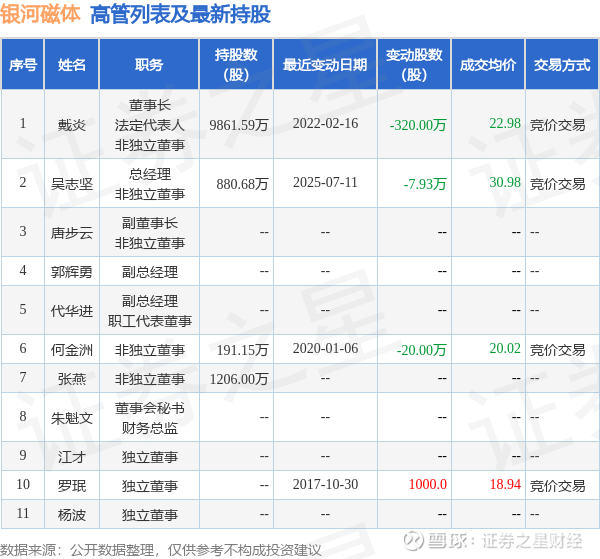Click the date 2022-02-16
600x559 pixels.
click(325, 123)
